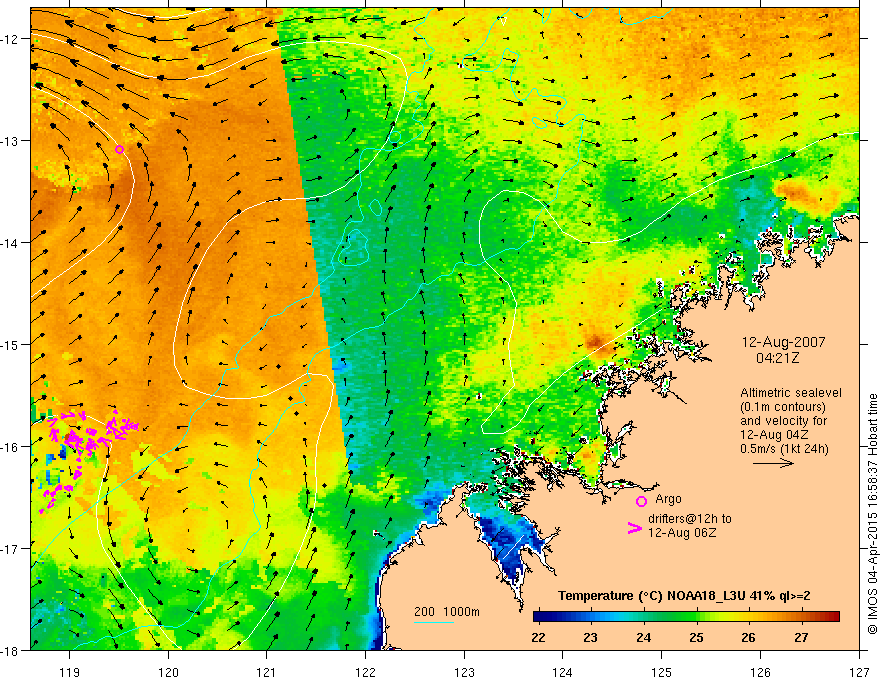The height and width of the screenshot is (680, 880).
Task: Click the latitude axis label -16
Action: (x=11, y=447)
